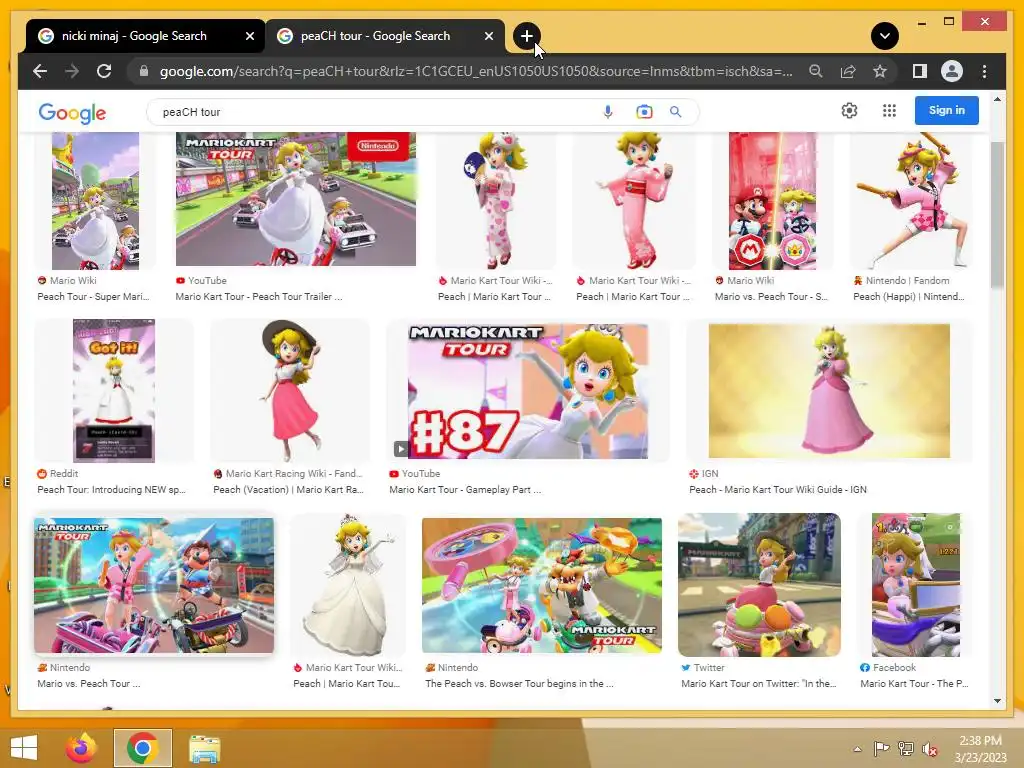Screen dimensions: 1024x768
Task: Open Twitter Mario Kart Tour image
Action: 759,585
